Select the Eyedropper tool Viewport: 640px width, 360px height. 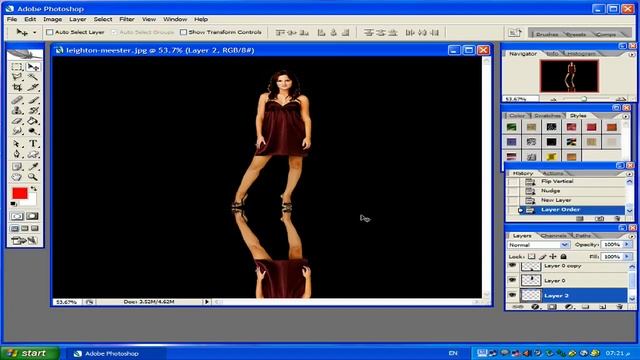tap(33, 166)
